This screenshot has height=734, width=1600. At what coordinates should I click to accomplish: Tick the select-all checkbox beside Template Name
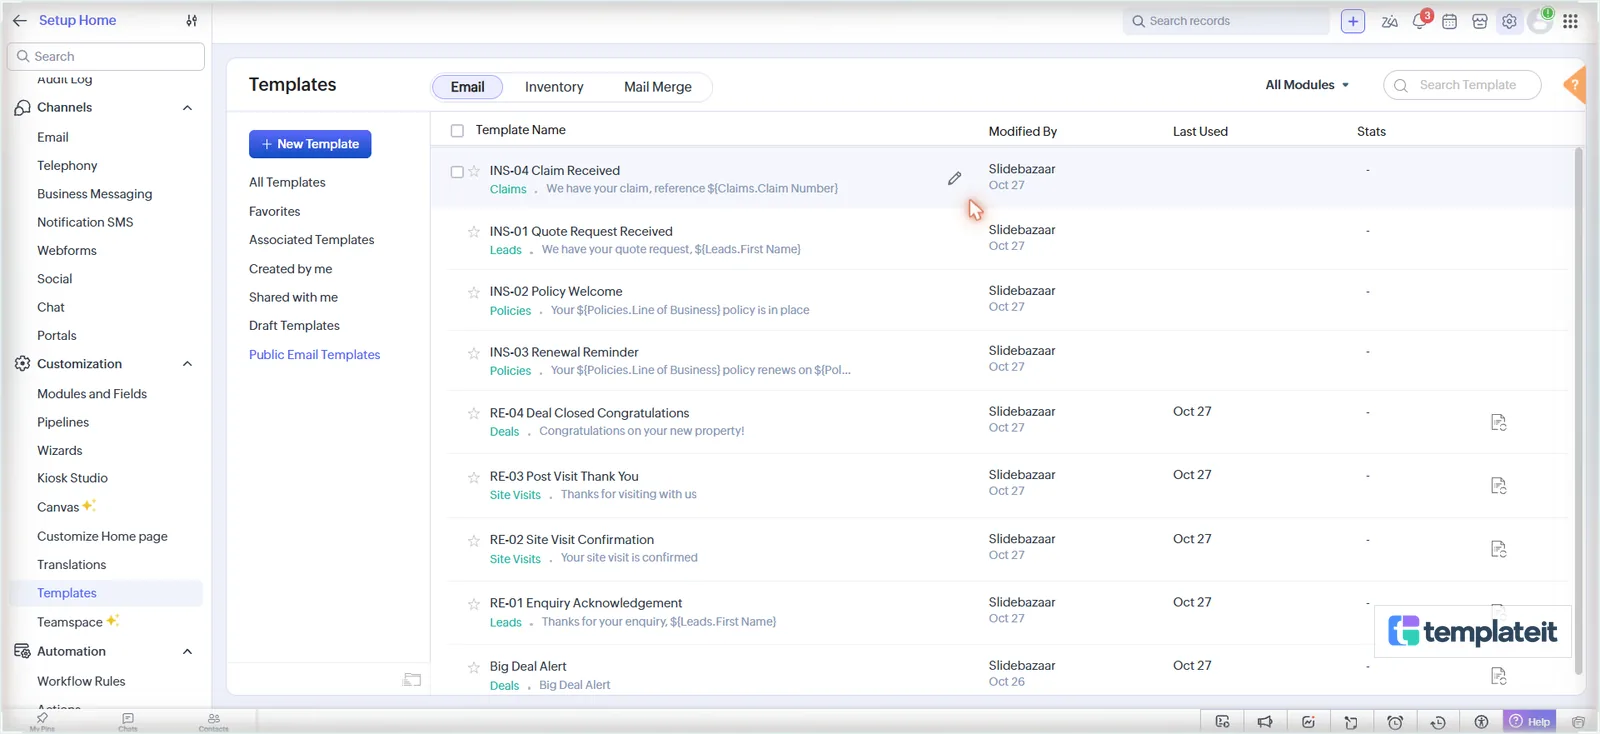click(457, 131)
